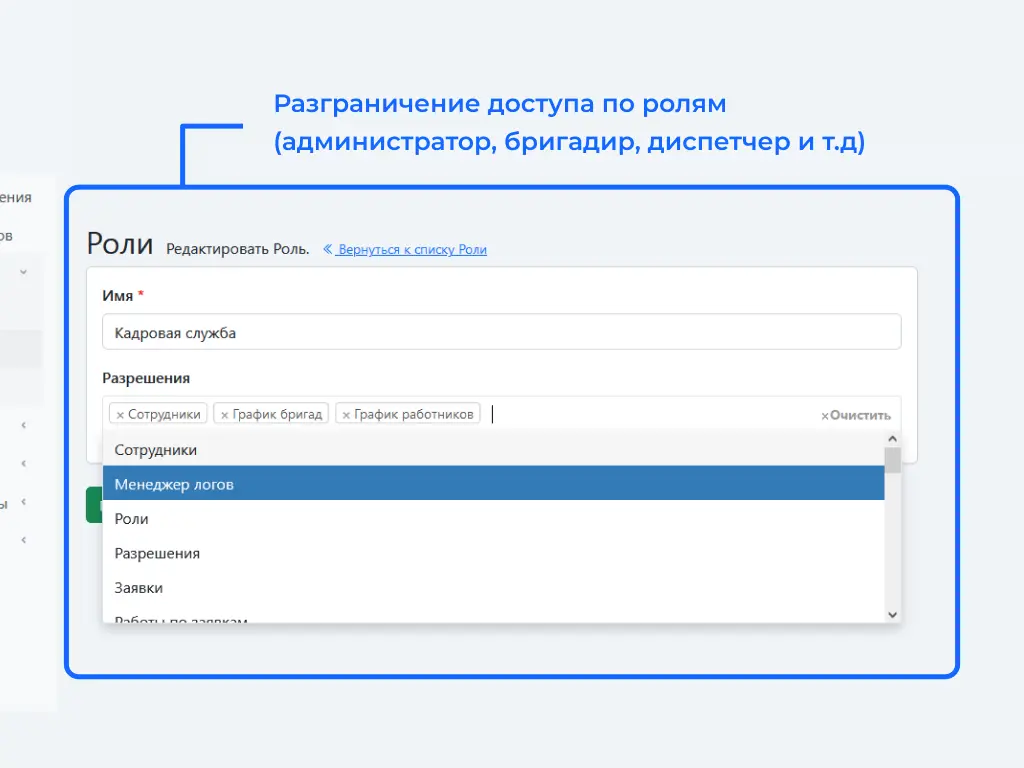Clear all permissions with Очистить
This screenshot has height=768, width=1024.
tap(856, 415)
